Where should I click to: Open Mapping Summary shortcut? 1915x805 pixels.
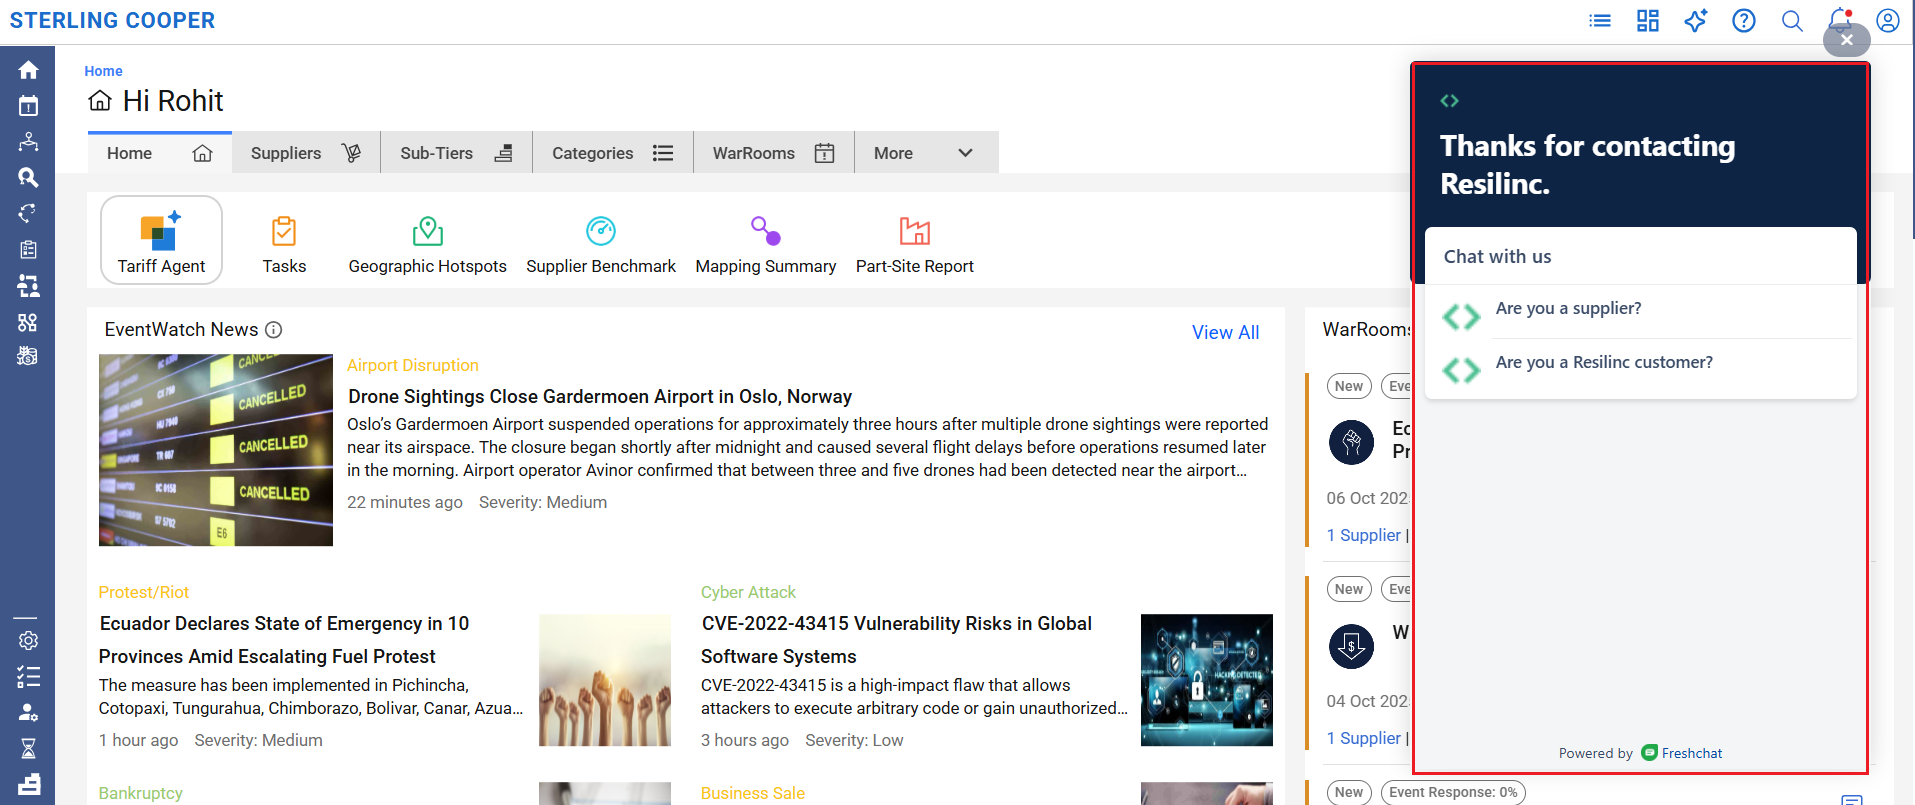click(x=766, y=245)
